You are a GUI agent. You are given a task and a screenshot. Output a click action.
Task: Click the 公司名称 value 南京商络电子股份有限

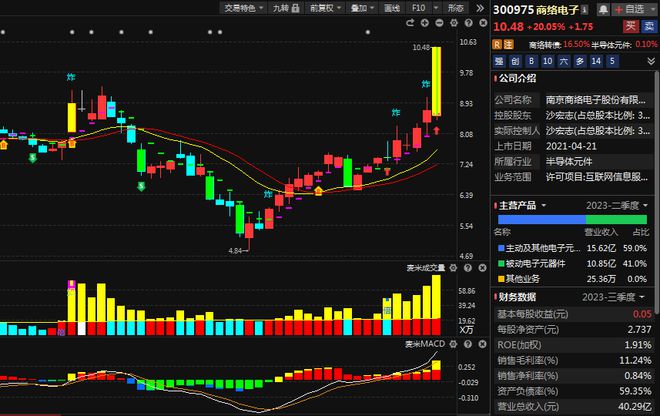[x=595, y=100]
